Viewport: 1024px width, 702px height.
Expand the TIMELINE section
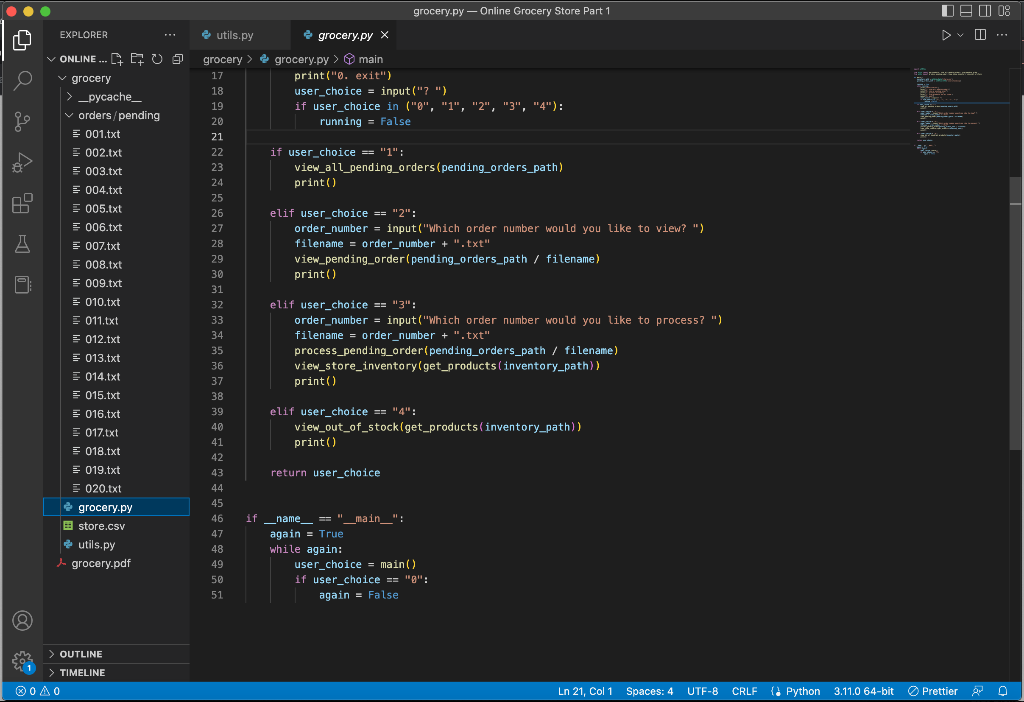tap(82, 673)
